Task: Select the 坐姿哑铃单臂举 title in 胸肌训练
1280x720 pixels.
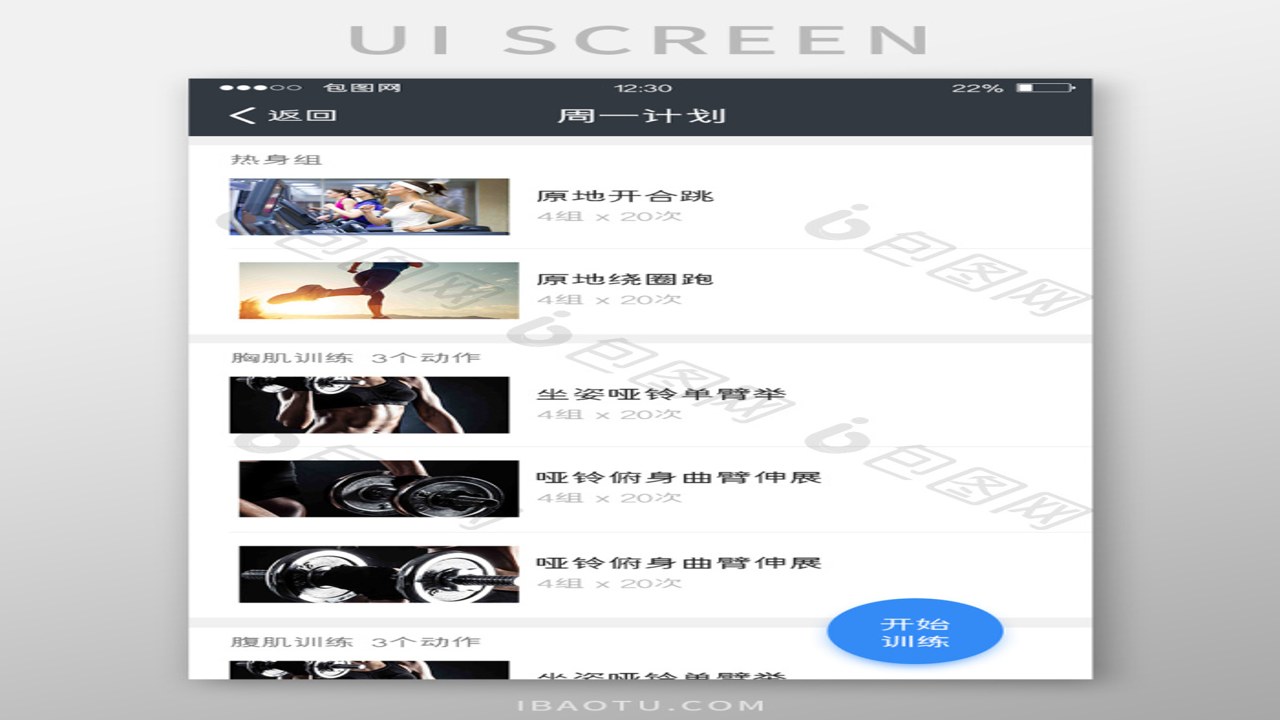Action: coord(661,395)
